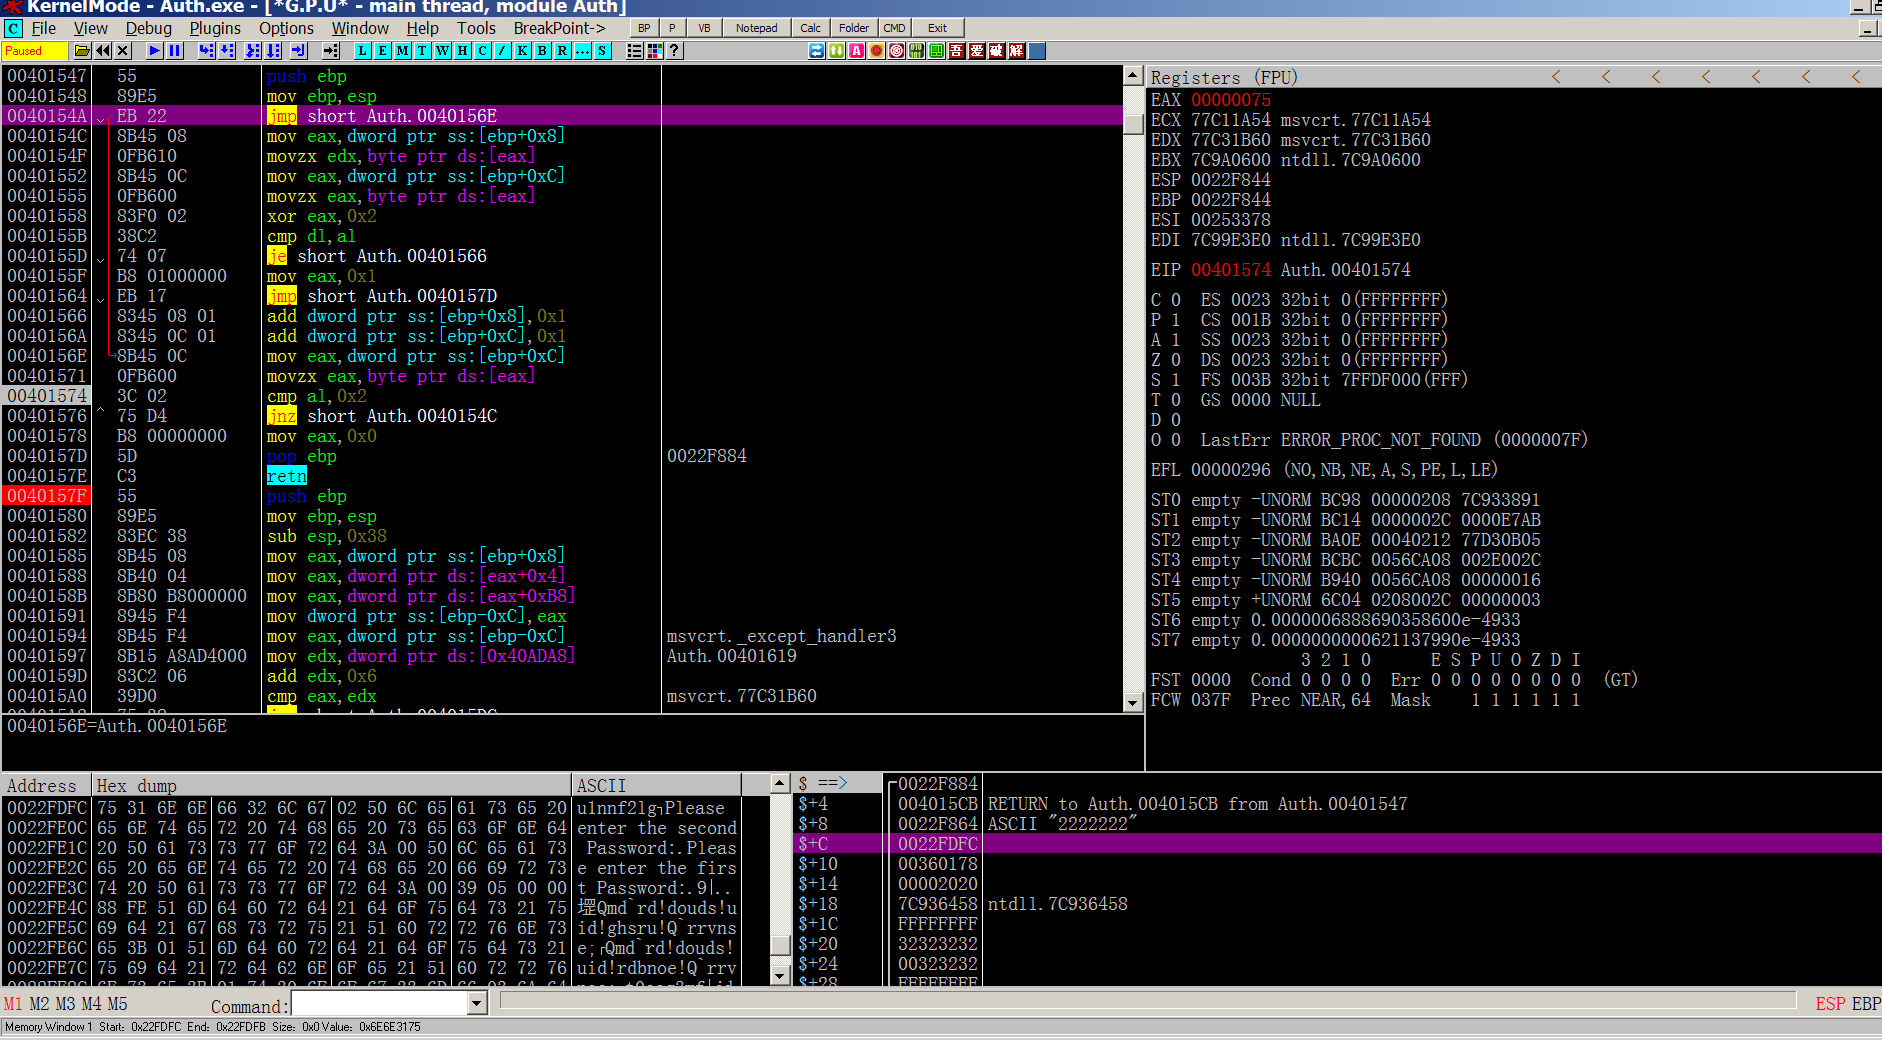Open help with the question mark icon
This screenshot has height=1040, width=1882.
pos(674,51)
